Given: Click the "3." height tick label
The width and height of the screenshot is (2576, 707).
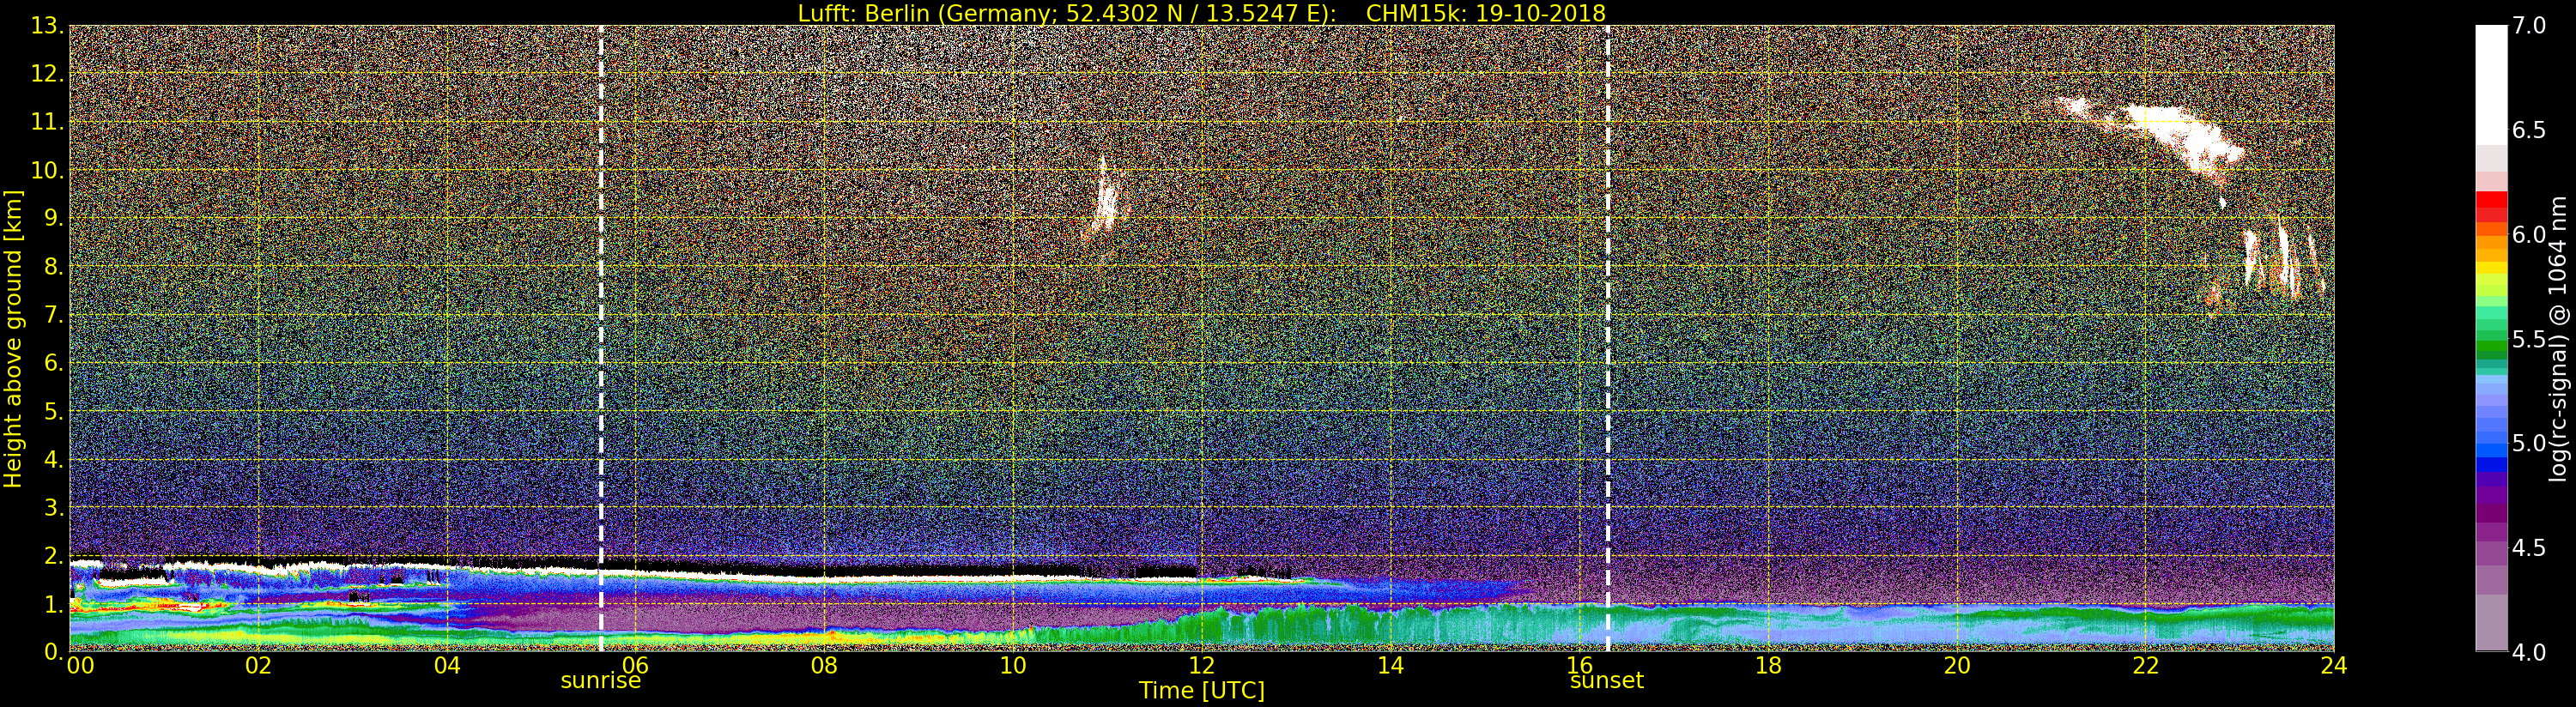Looking at the screenshot, I should (x=52, y=507).
